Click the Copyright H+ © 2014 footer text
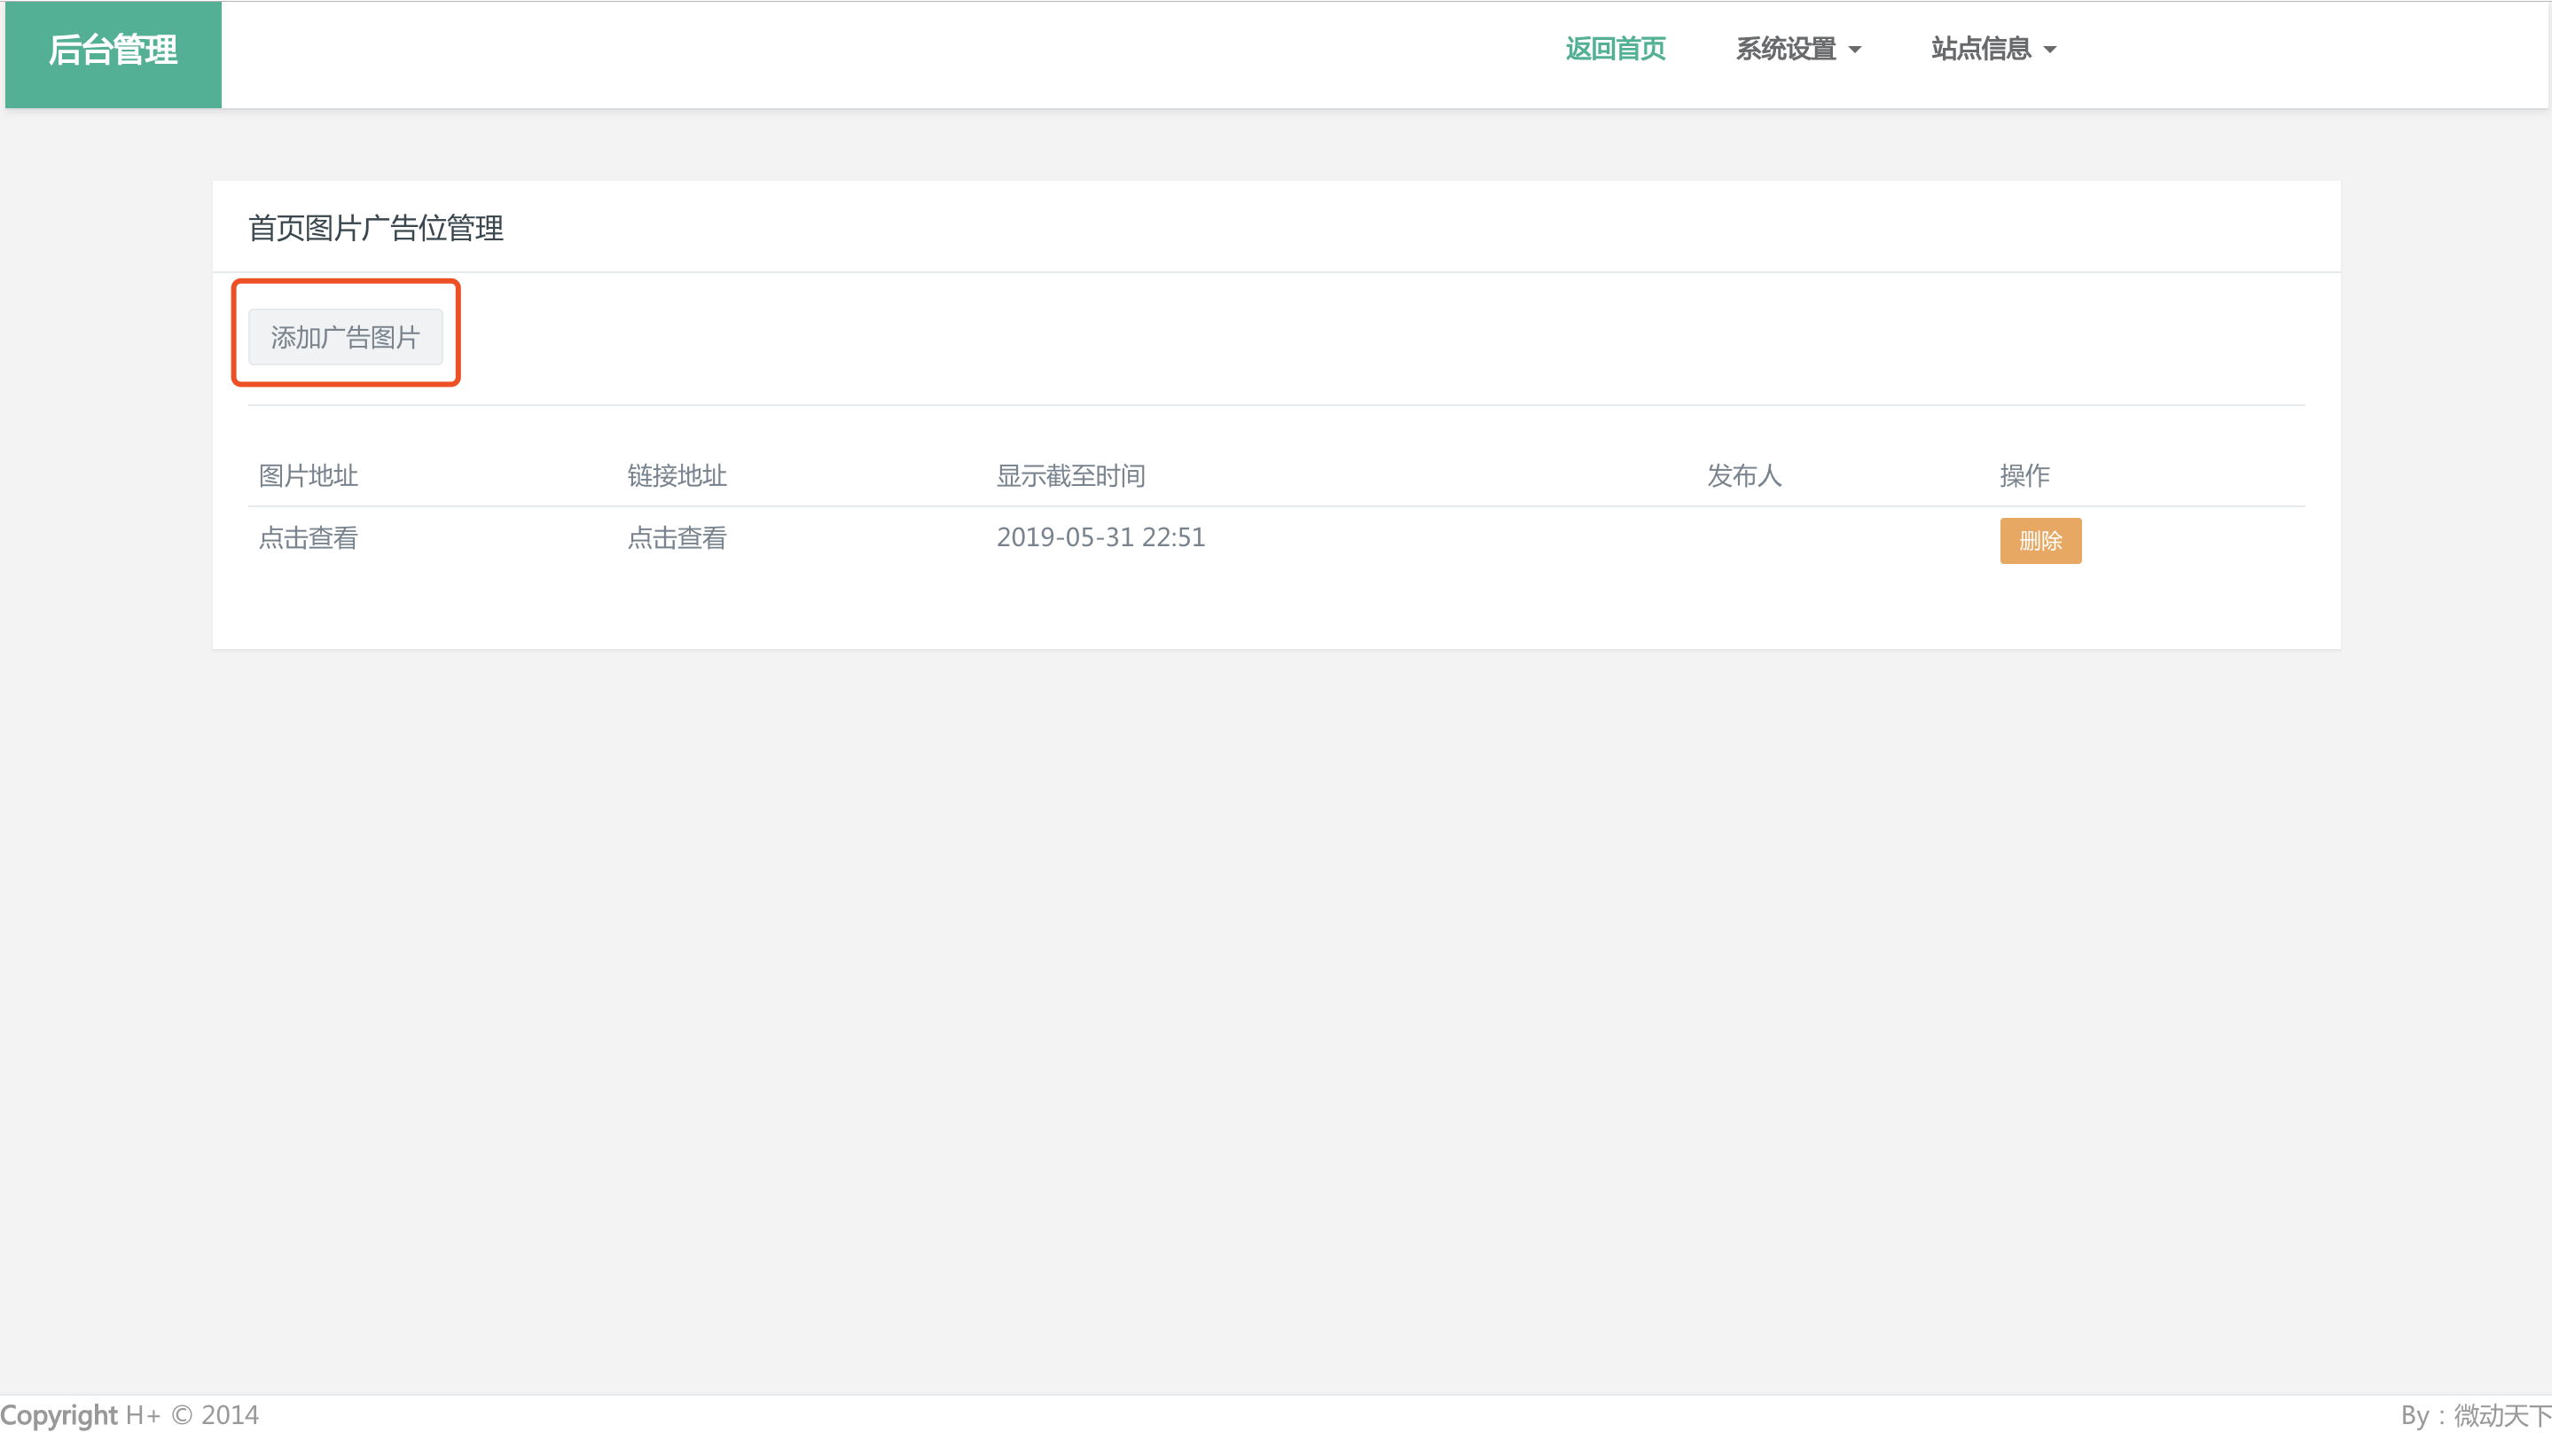This screenshot has height=1456, width=2552. coord(130,1415)
